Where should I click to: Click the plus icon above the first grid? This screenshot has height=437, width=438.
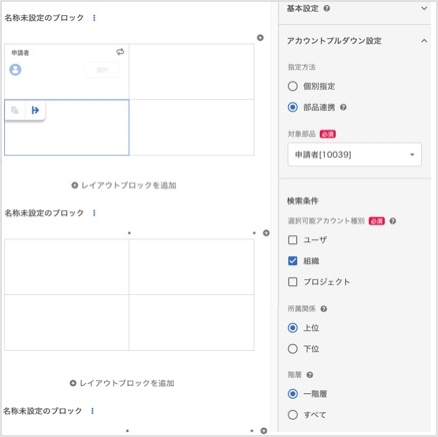pos(260,38)
